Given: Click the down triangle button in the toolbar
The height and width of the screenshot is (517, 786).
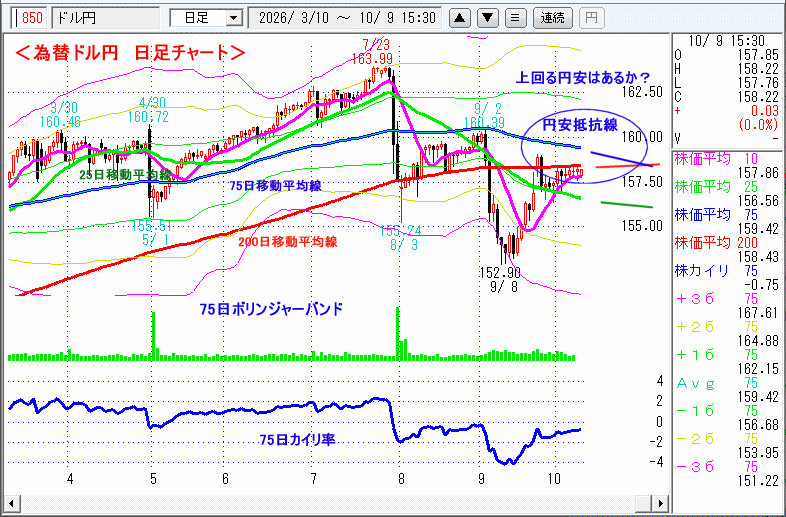Looking at the screenshot, I should 487,19.
